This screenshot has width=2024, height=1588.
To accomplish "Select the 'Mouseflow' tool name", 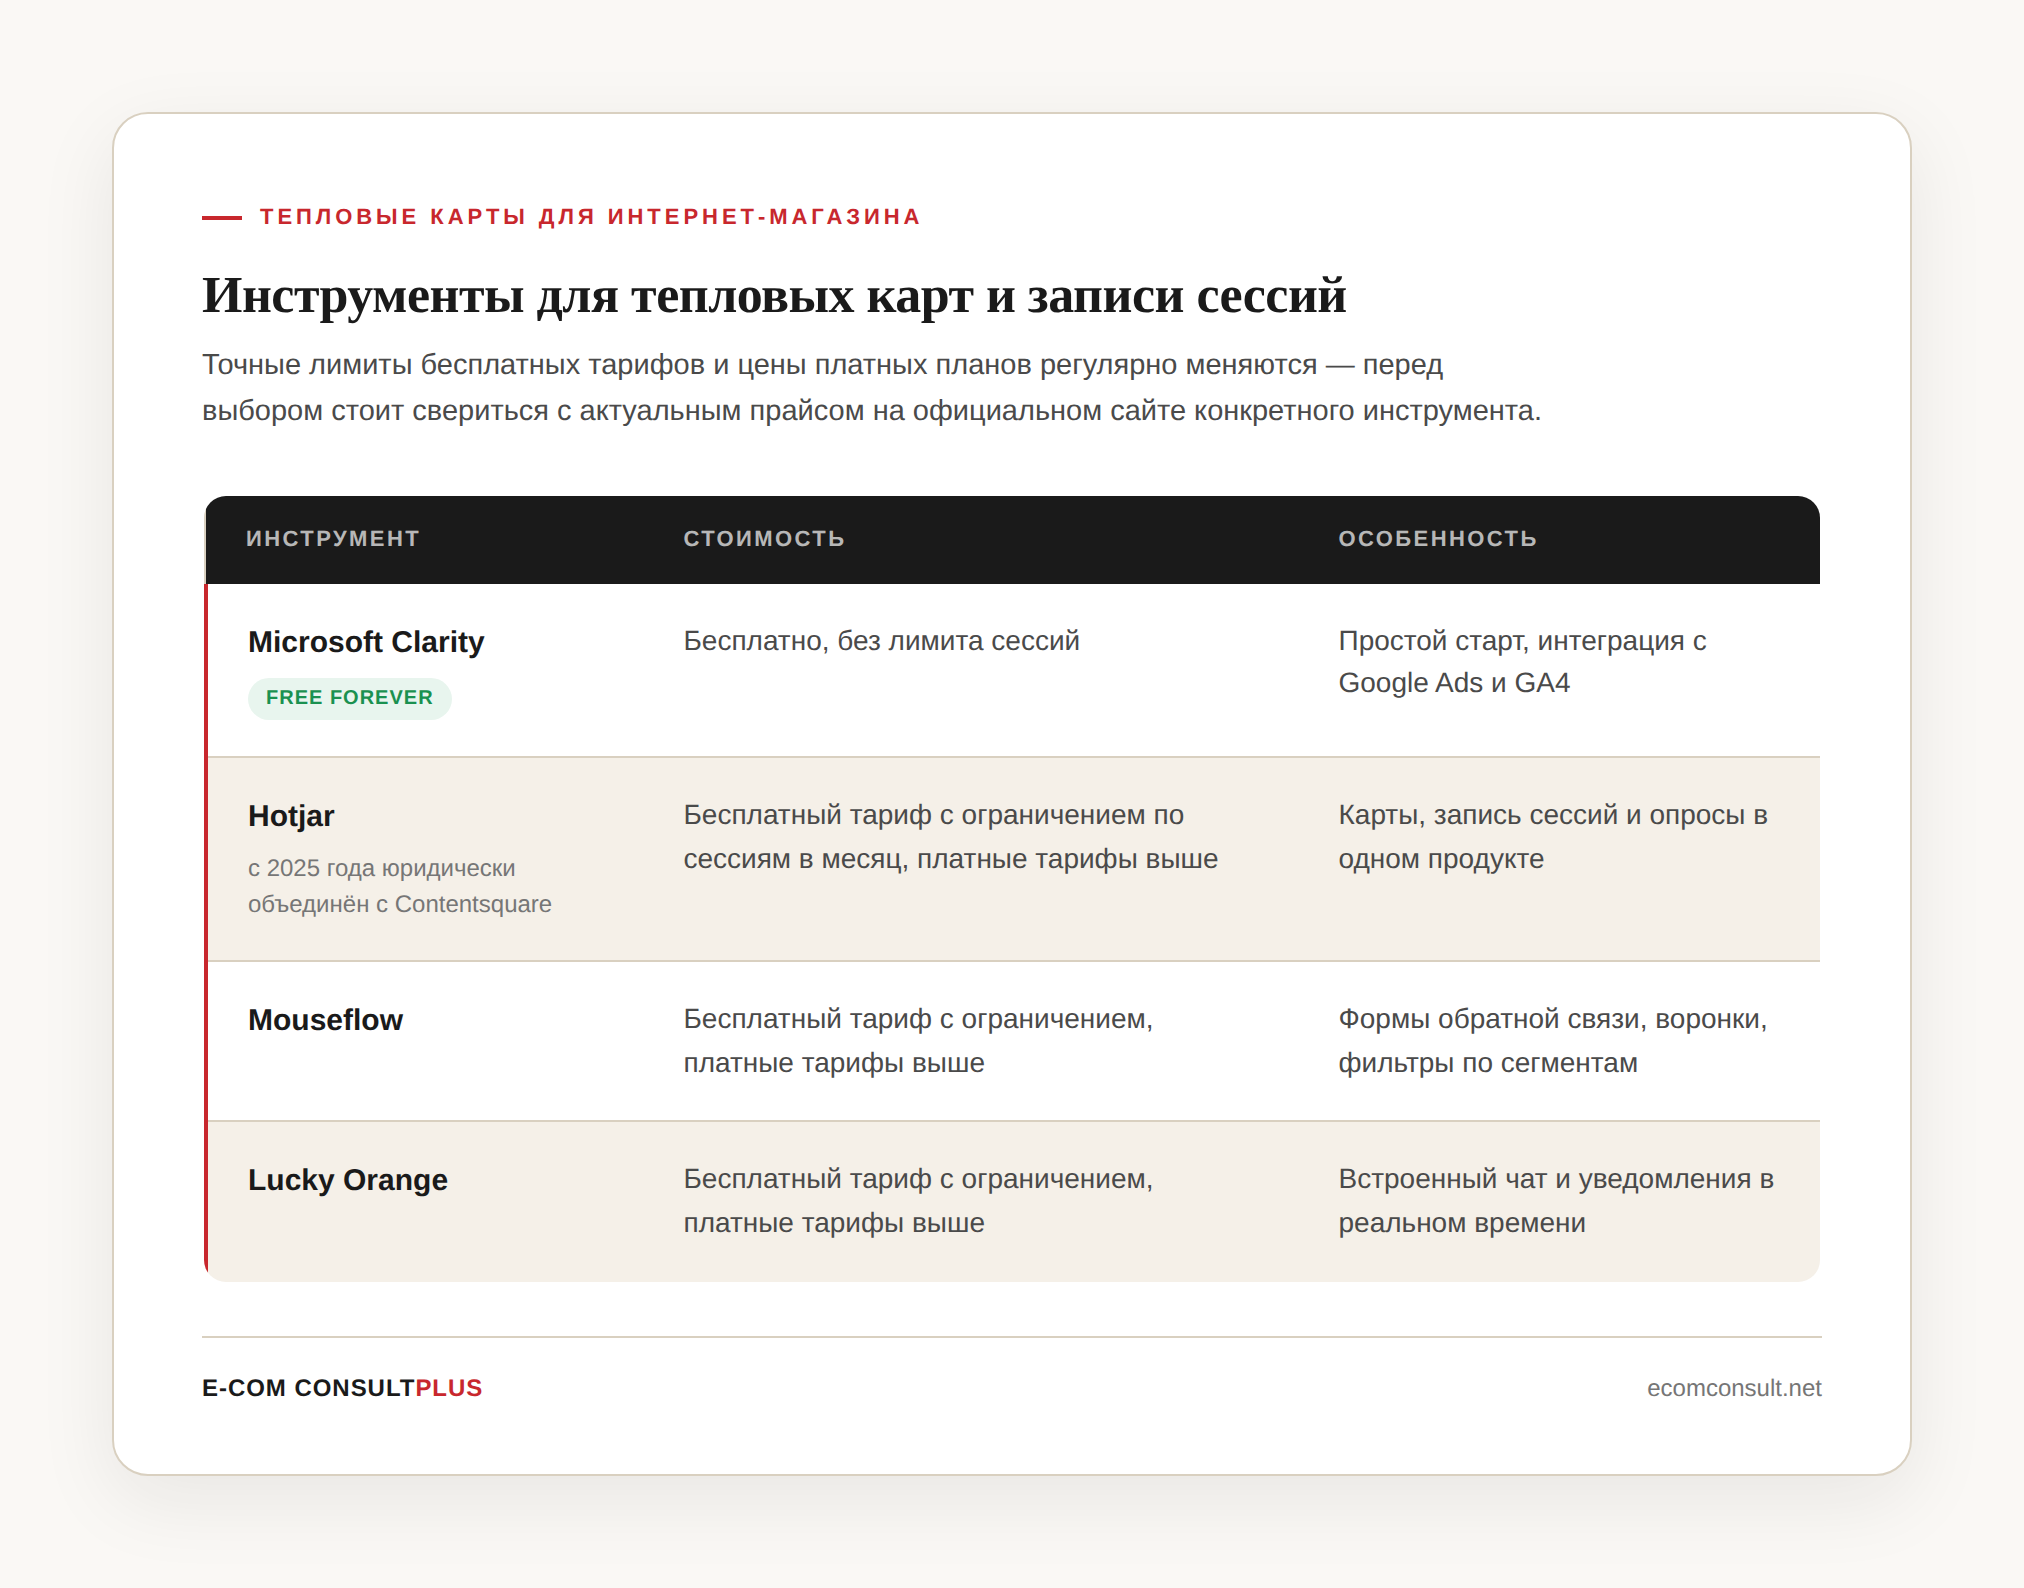I will (x=325, y=1020).
